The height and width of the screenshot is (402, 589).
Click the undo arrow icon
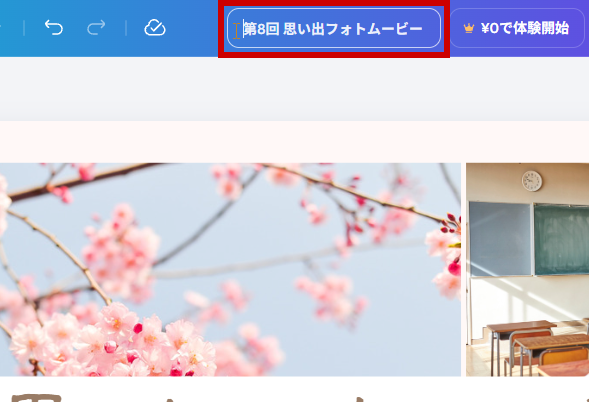coord(54,28)
